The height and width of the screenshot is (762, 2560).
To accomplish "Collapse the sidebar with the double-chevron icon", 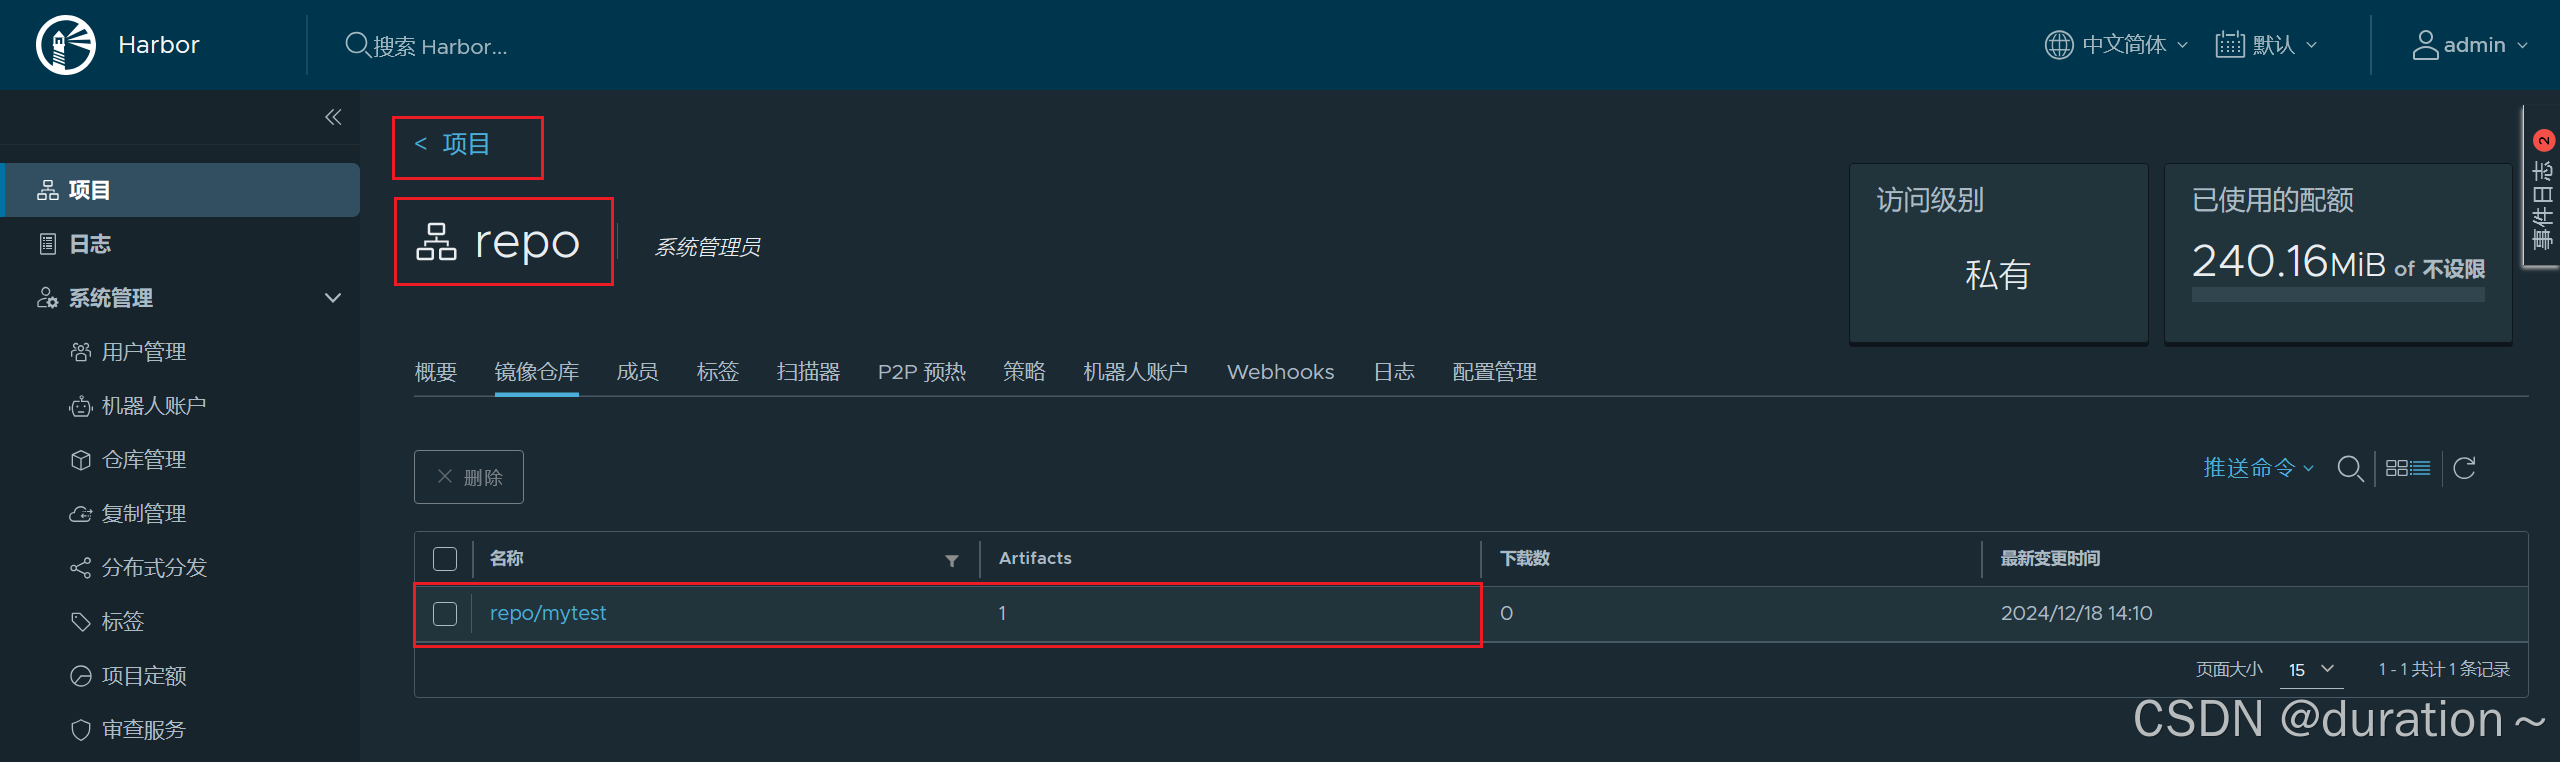I will [333, 117].
